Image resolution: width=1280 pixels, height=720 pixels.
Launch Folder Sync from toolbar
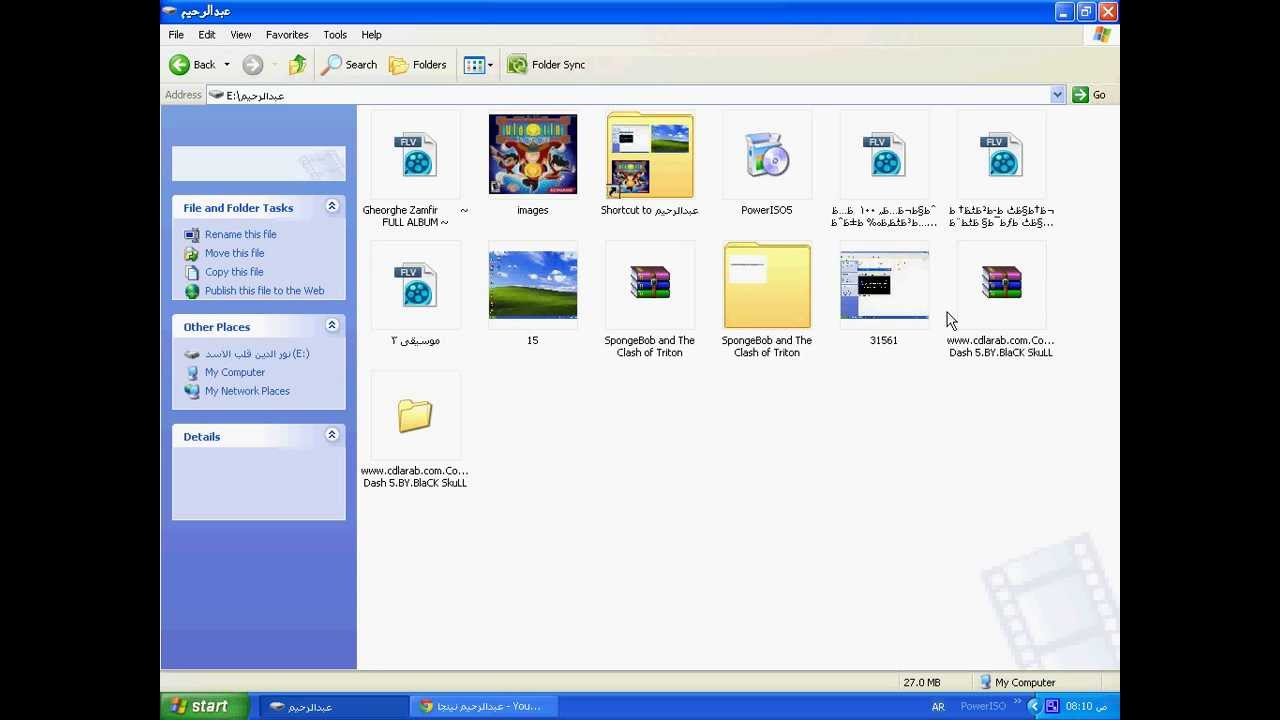click(x=546, y=65)
